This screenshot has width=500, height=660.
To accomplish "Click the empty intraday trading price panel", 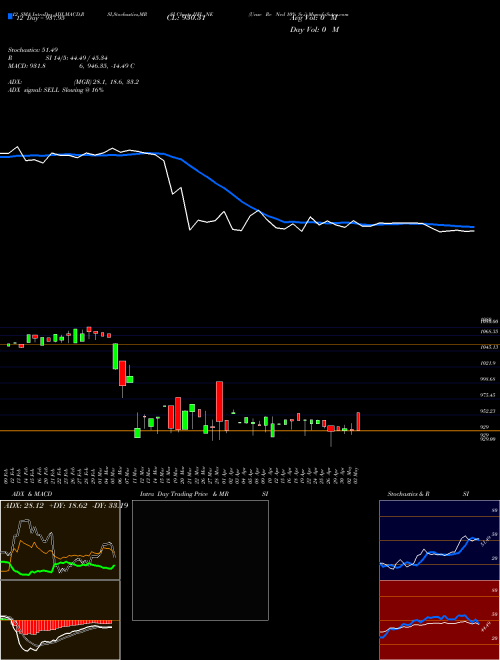I will point(200,560).
